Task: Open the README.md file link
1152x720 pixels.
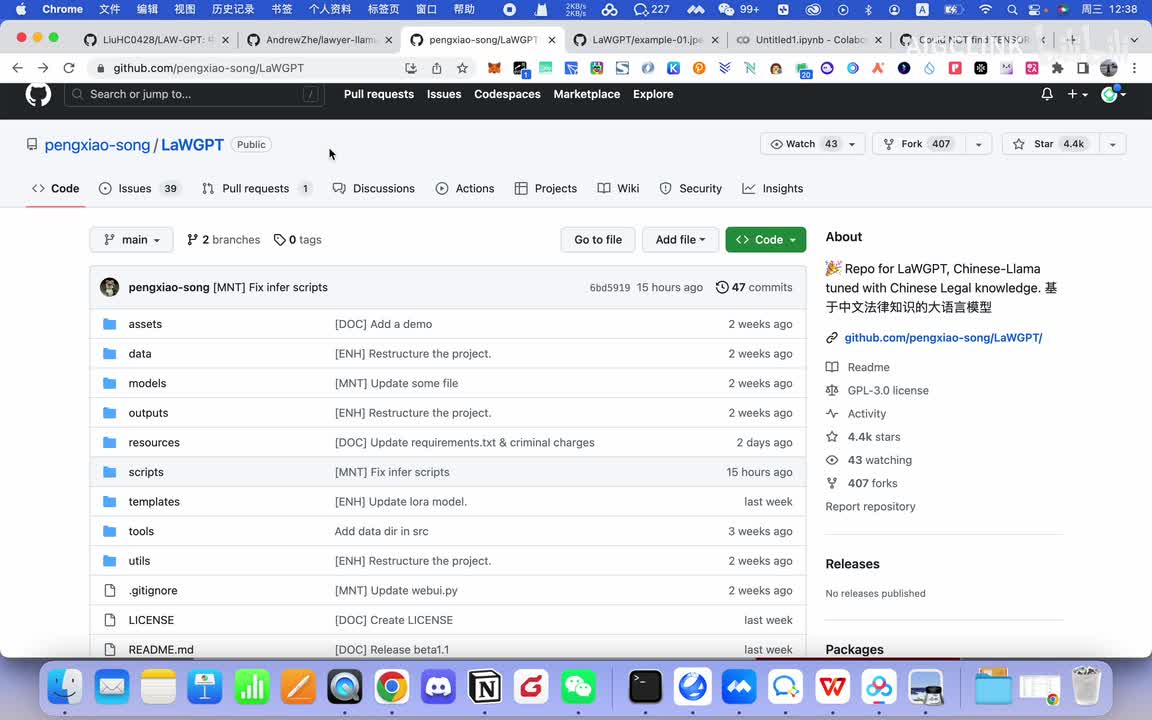Action: [161, 649]
